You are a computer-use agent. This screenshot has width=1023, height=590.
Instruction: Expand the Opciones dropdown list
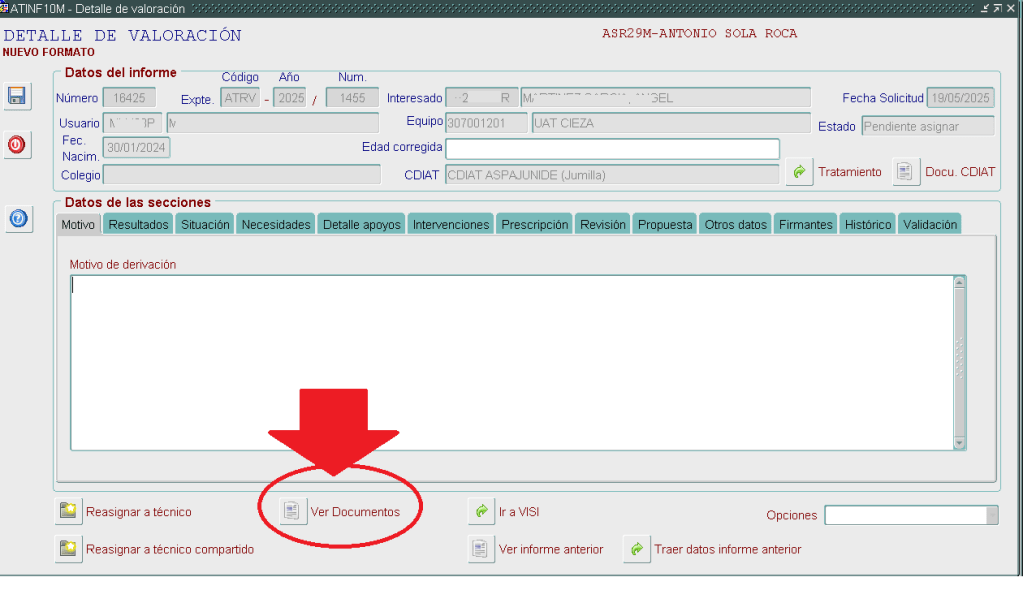tap(991, 515)
